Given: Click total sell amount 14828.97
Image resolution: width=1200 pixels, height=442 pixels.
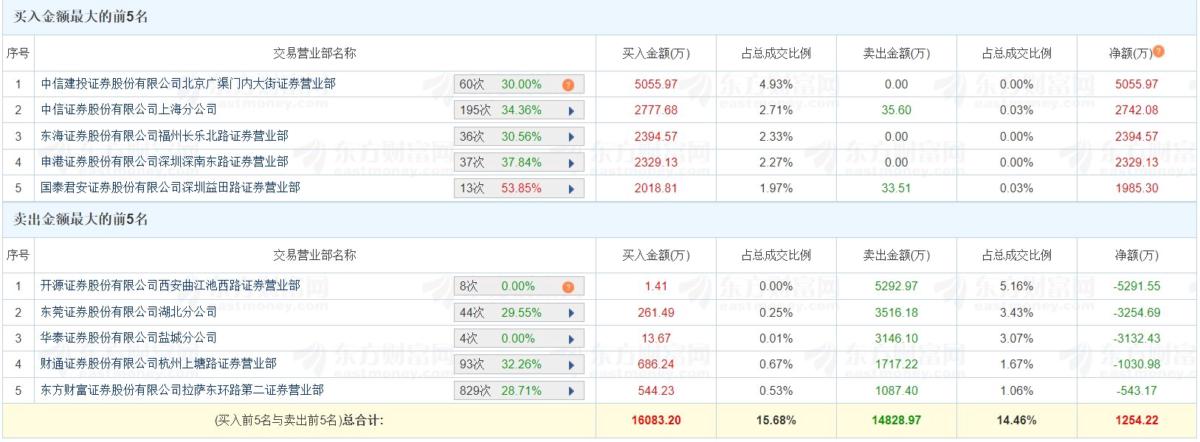Looking at the screenshot, I should tap(896, 421).
